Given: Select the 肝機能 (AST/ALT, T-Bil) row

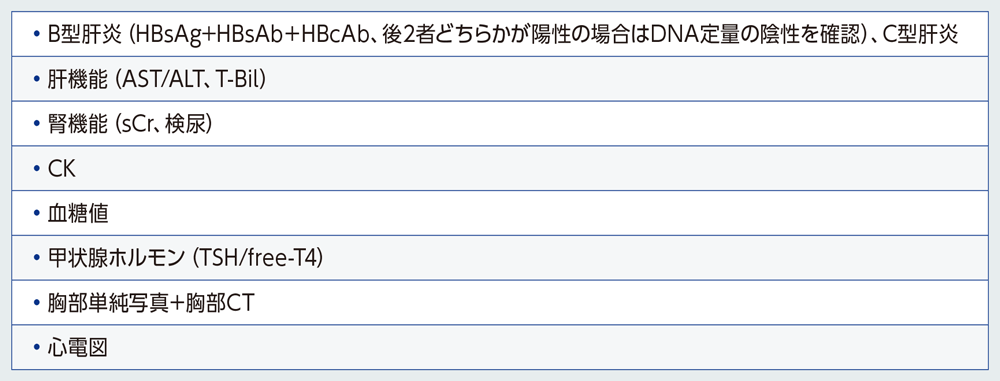Looking at the screenshot, I should pyautogui.click(x=500, y=78).
